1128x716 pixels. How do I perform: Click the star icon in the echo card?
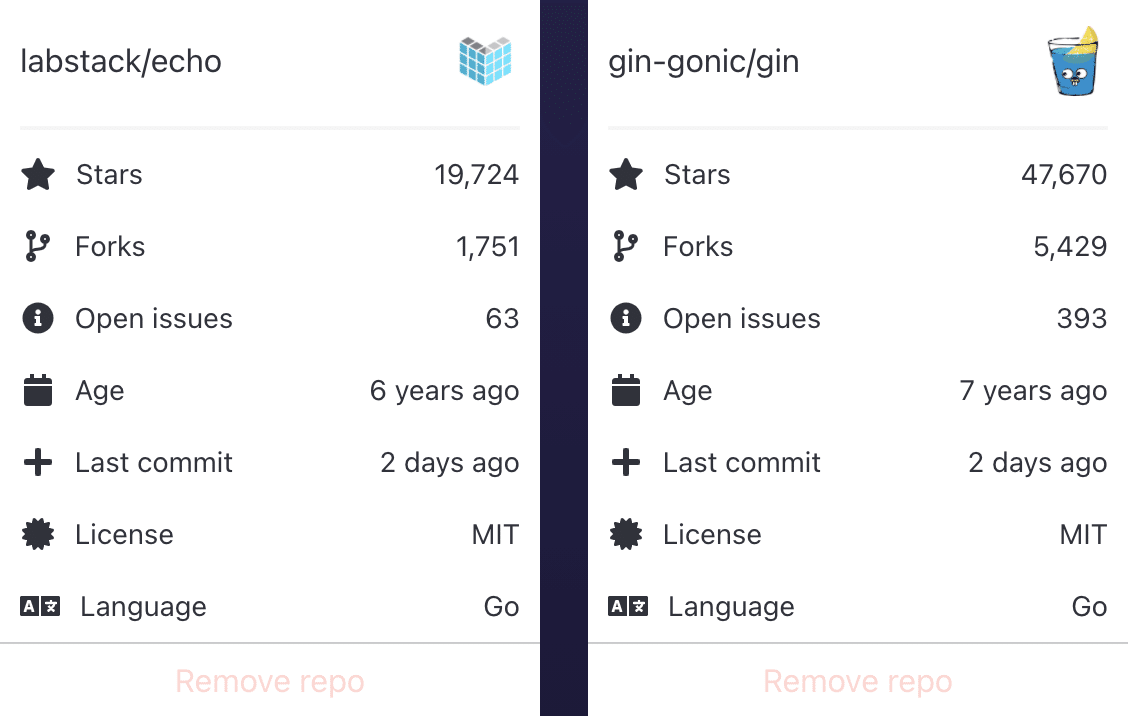click(38, 175)
